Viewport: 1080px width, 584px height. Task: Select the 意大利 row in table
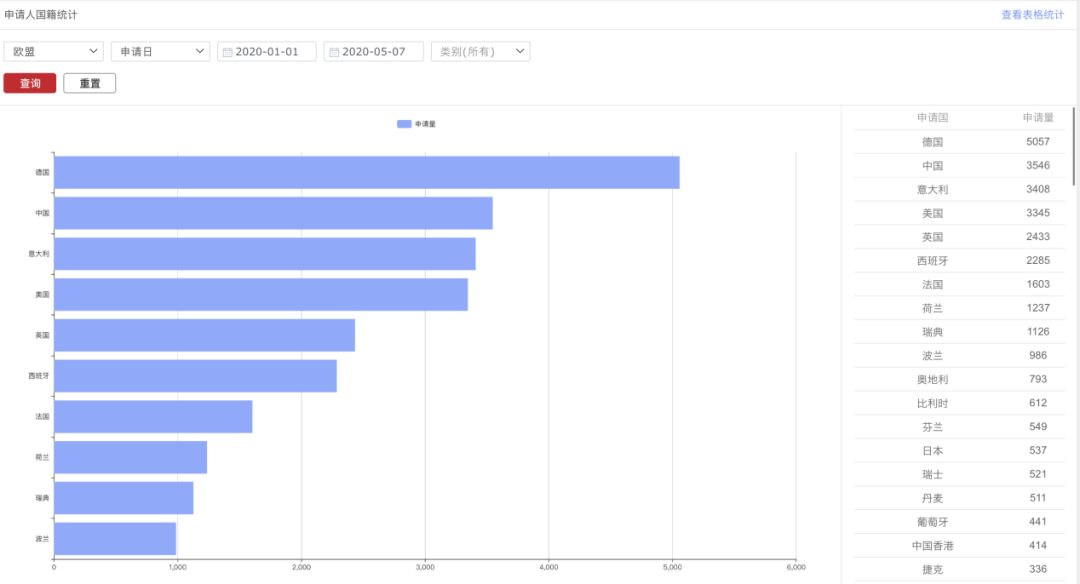click(x=959, y=189)
